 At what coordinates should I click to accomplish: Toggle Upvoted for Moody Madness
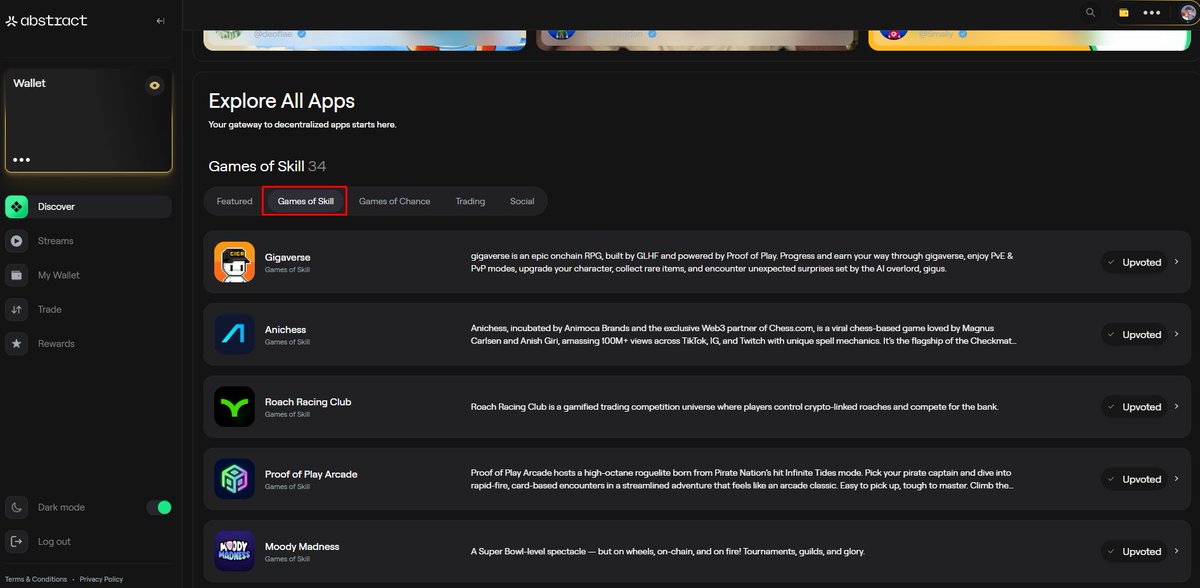(x=1134, y=551)
